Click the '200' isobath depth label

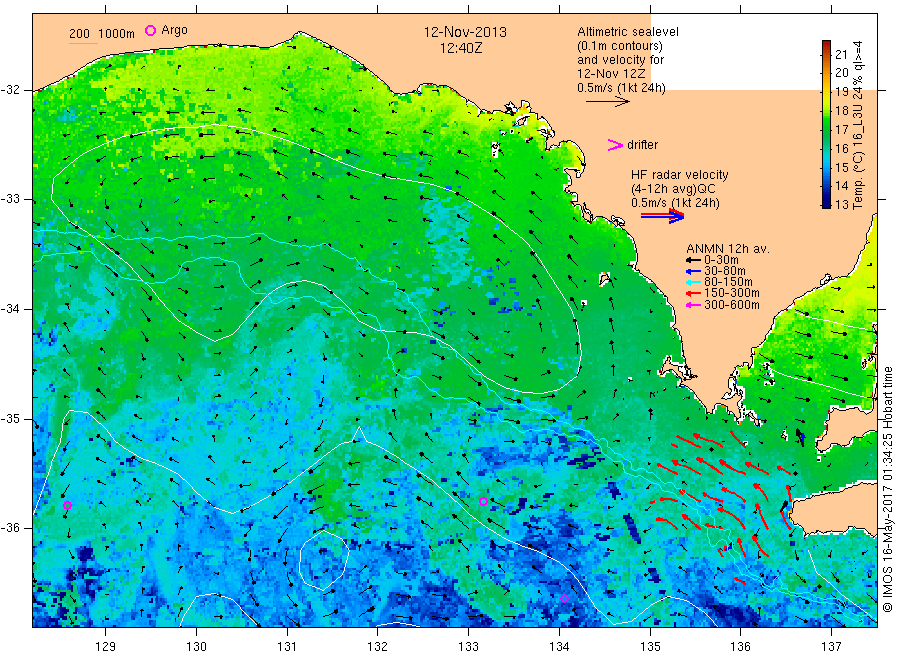click(79, 34)
